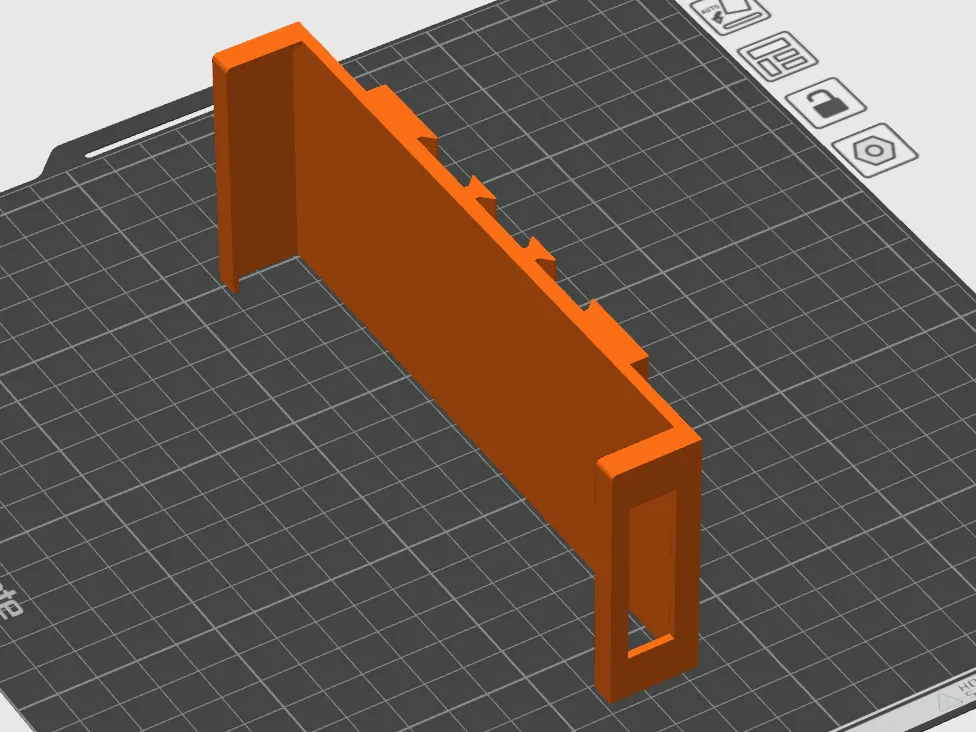The image size is (976, 732).
Task: Click the arrange objects plate icon
Action: (777, 56)
